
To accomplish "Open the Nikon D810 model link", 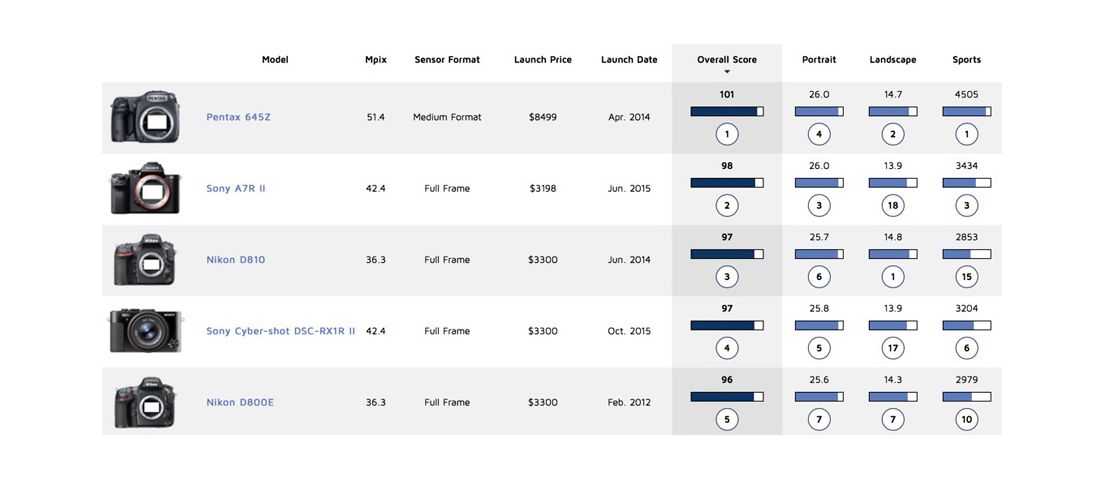I will (x=235, y=260).
